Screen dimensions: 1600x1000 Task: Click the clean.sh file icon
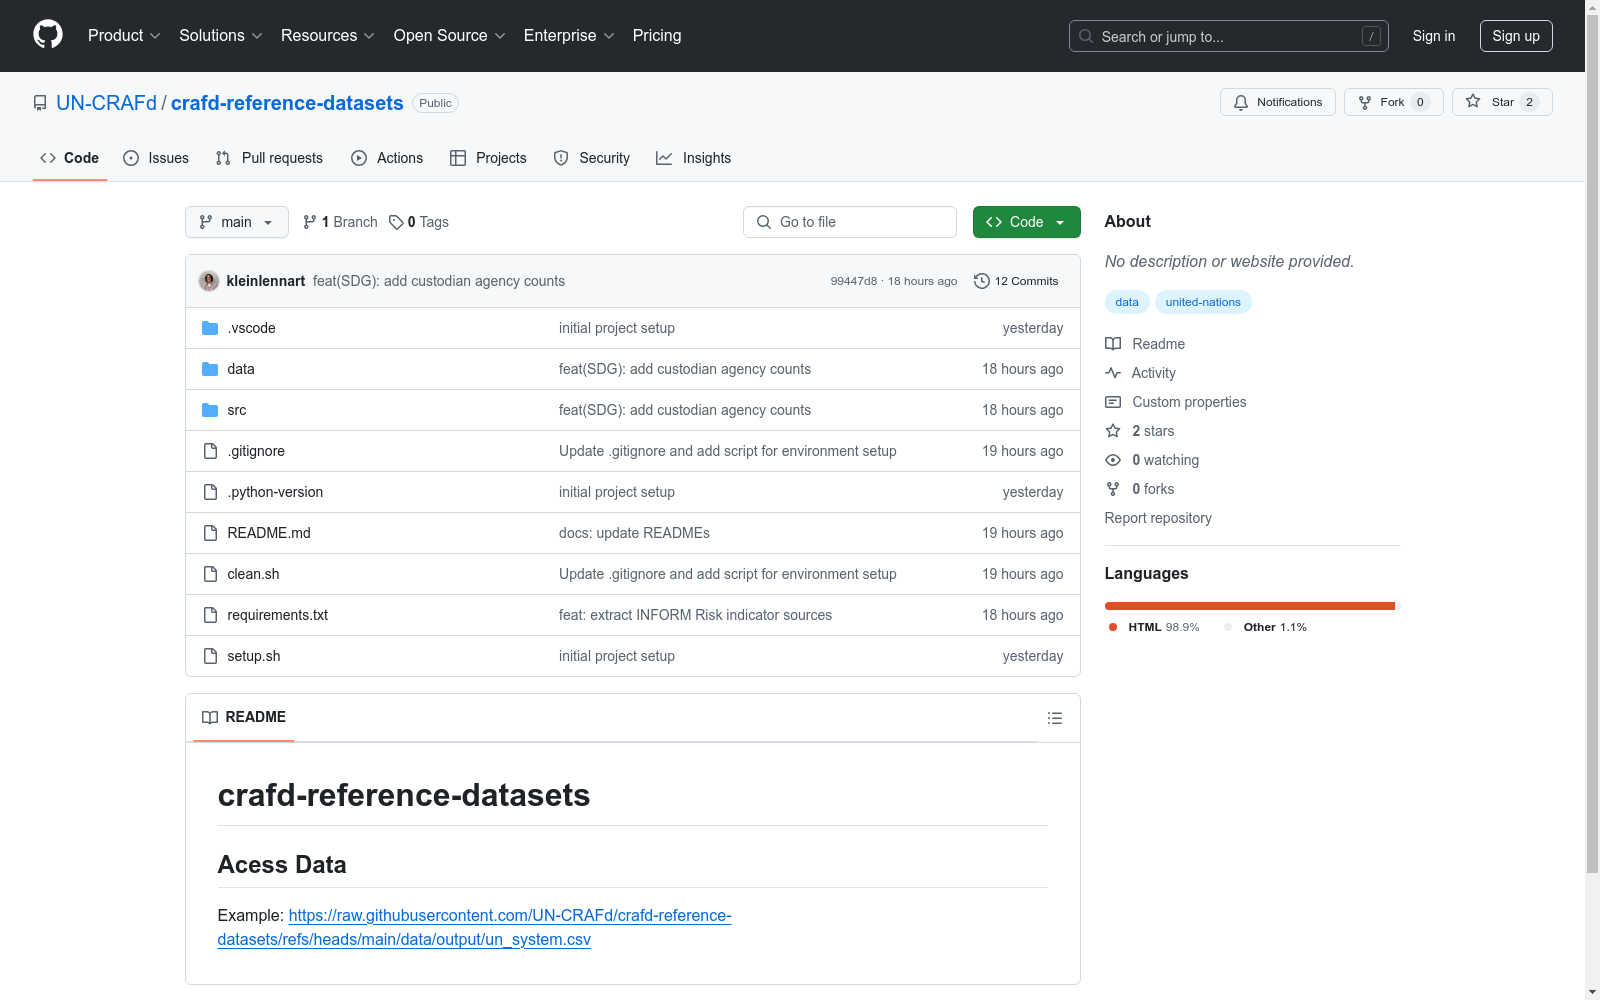[210, 574]
